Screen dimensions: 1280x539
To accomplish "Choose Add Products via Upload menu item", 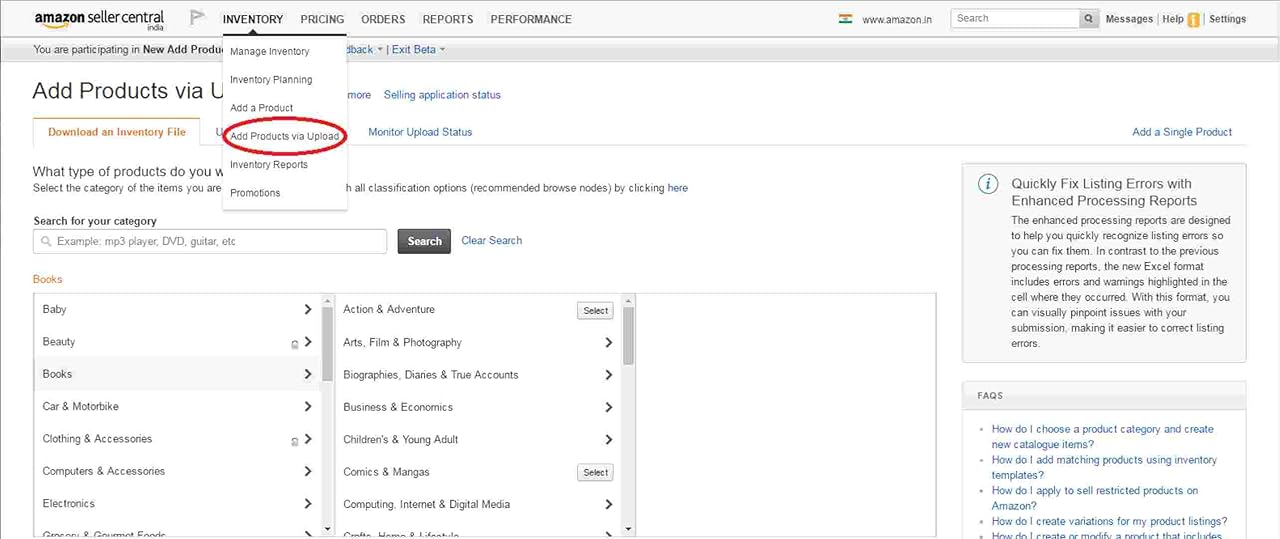I will click(285, 136).
